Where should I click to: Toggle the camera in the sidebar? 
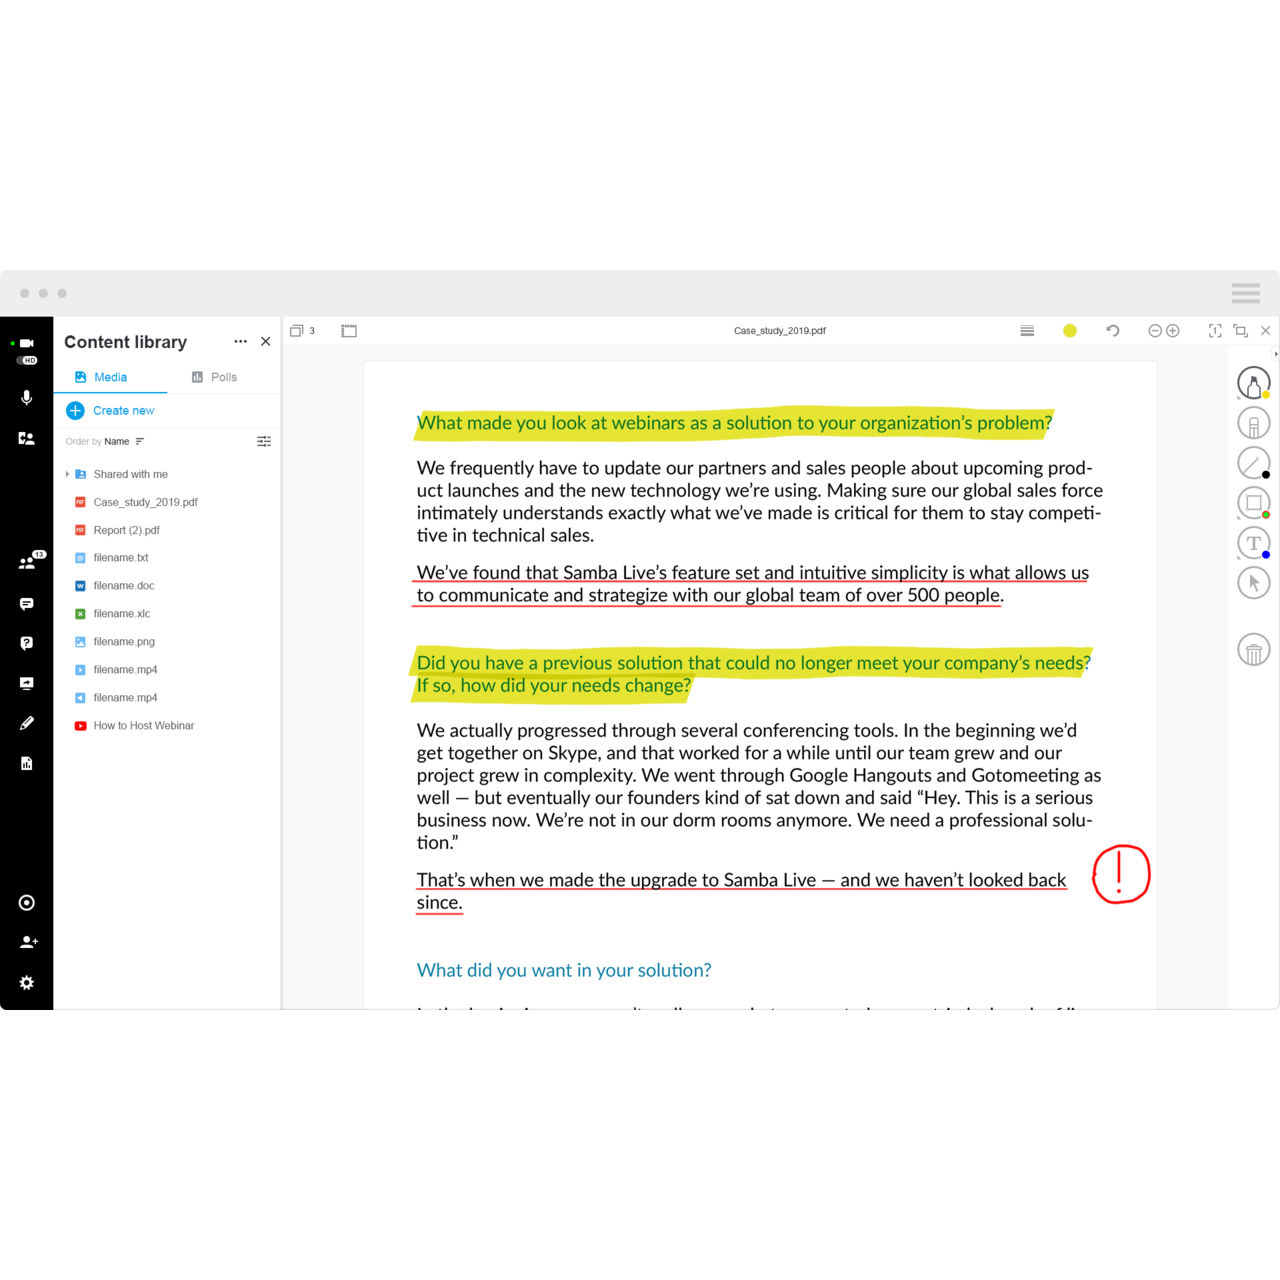coord(26,343)
